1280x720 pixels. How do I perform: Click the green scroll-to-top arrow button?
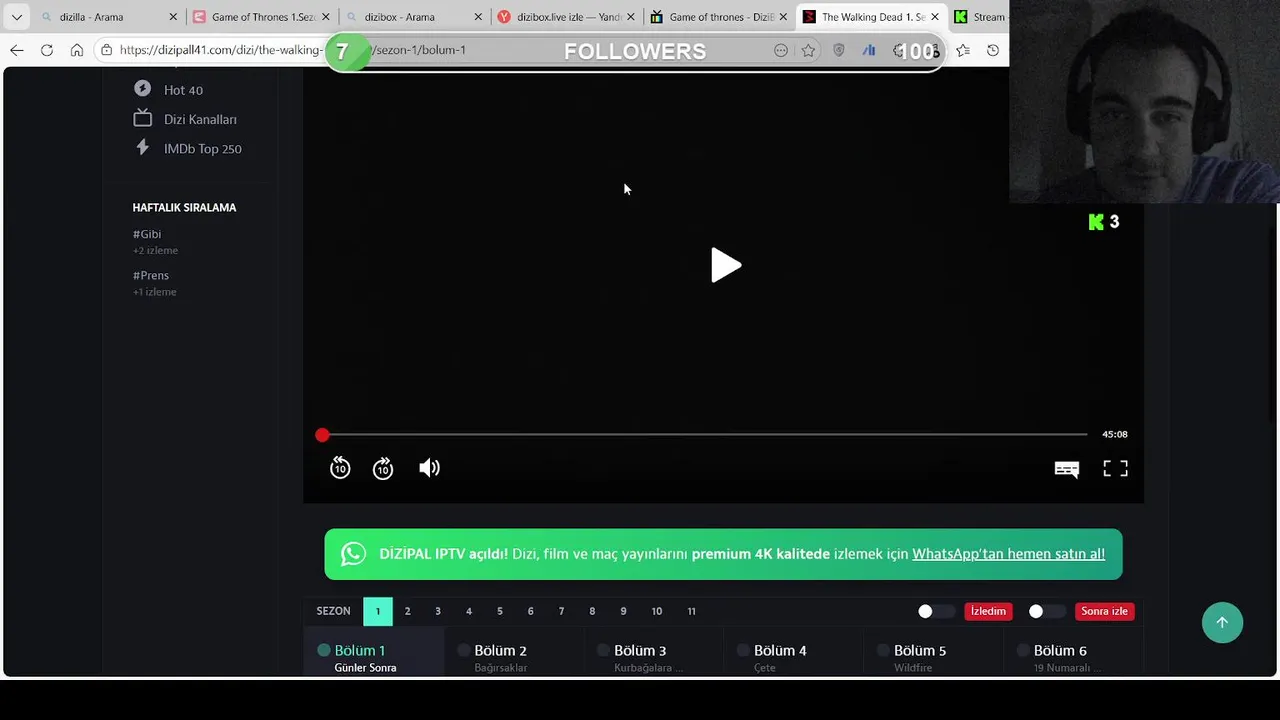coord(1222,622)
